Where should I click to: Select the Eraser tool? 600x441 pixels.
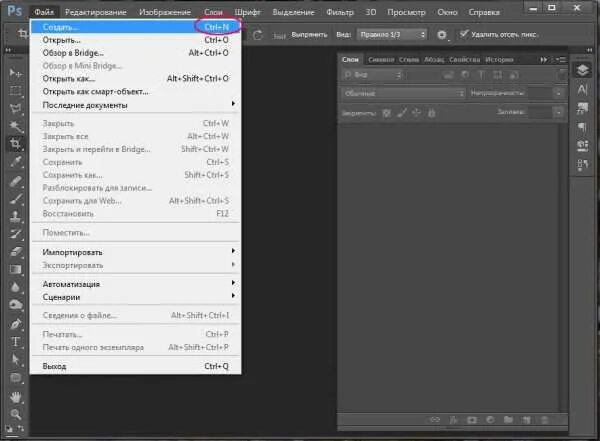16,252
